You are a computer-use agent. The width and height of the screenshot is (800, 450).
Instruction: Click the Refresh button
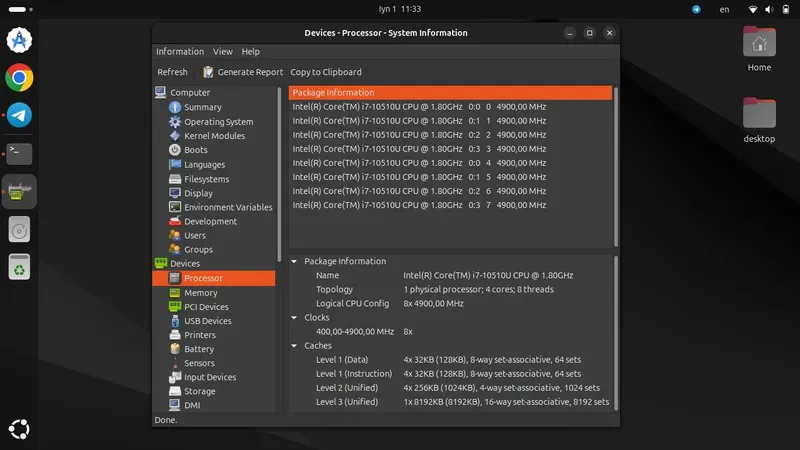click(172, 72)
